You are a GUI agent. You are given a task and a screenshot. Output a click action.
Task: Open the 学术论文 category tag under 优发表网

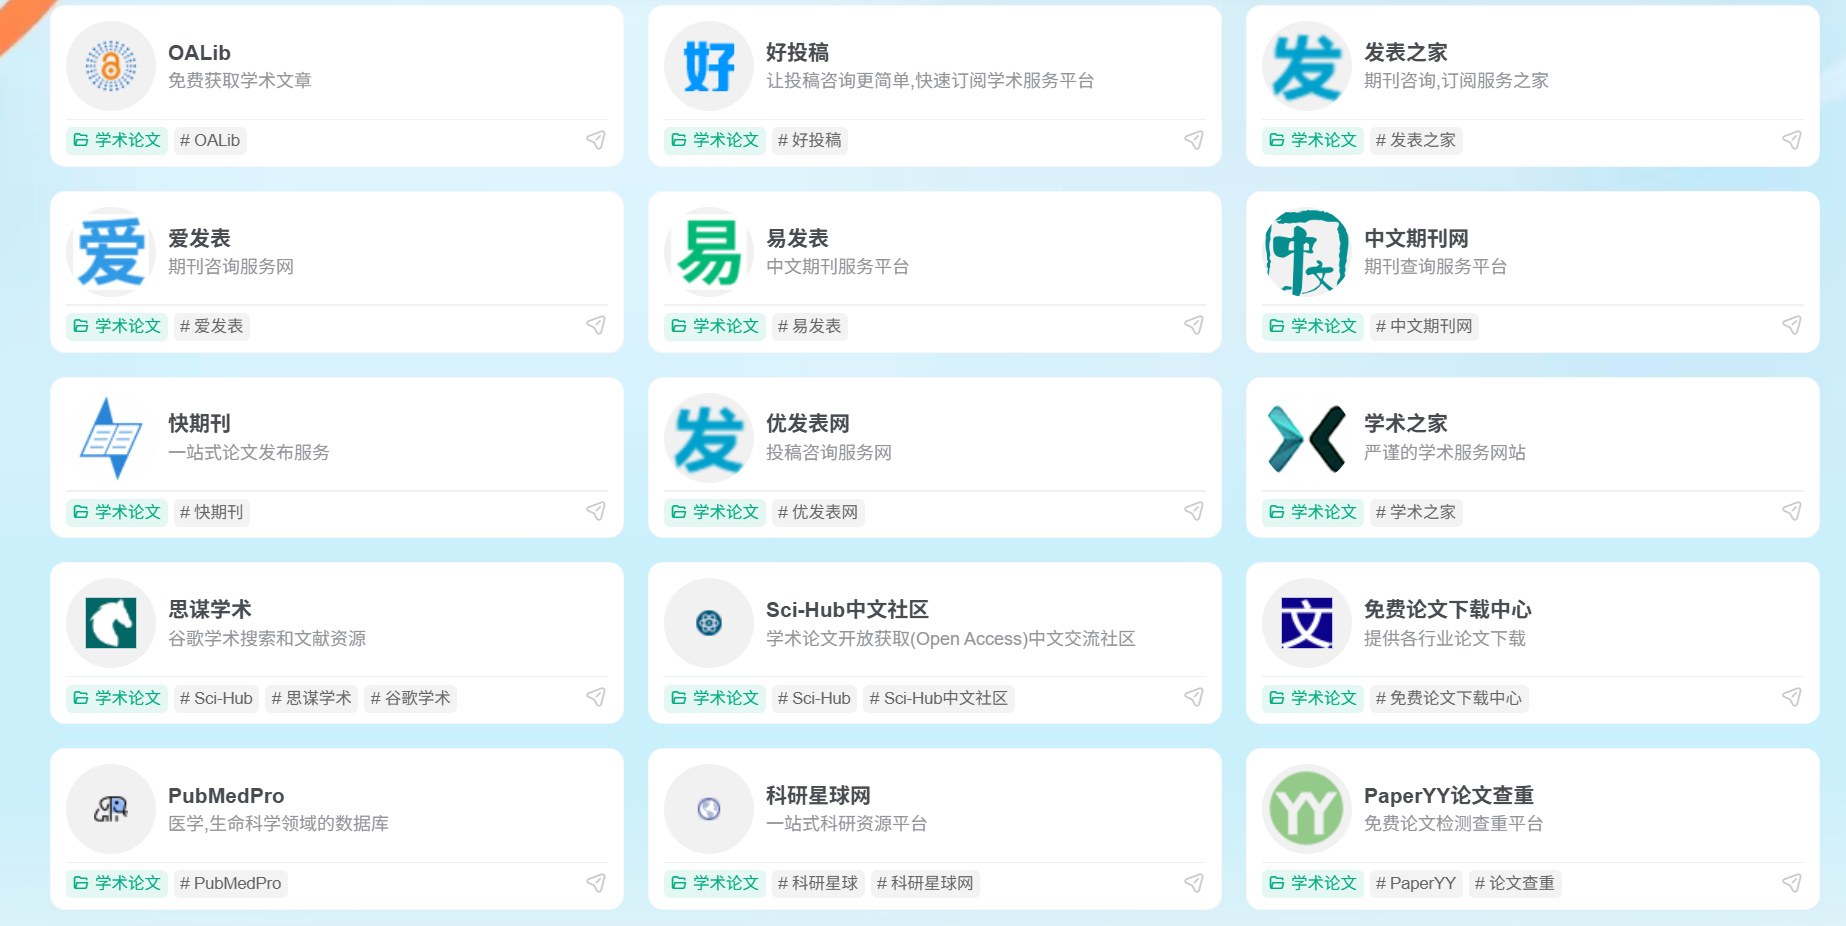point(714,511)
